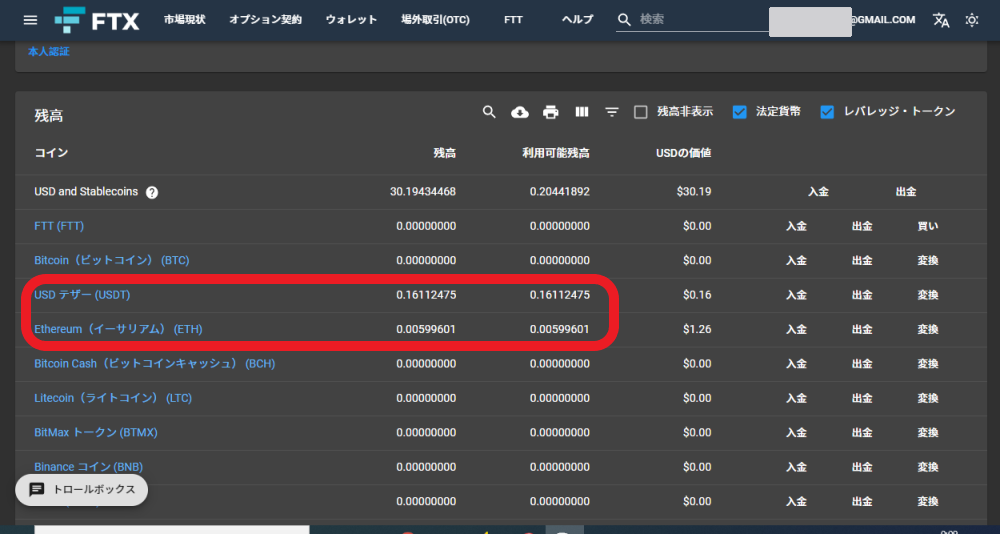Open the FTT menu item

513,20
